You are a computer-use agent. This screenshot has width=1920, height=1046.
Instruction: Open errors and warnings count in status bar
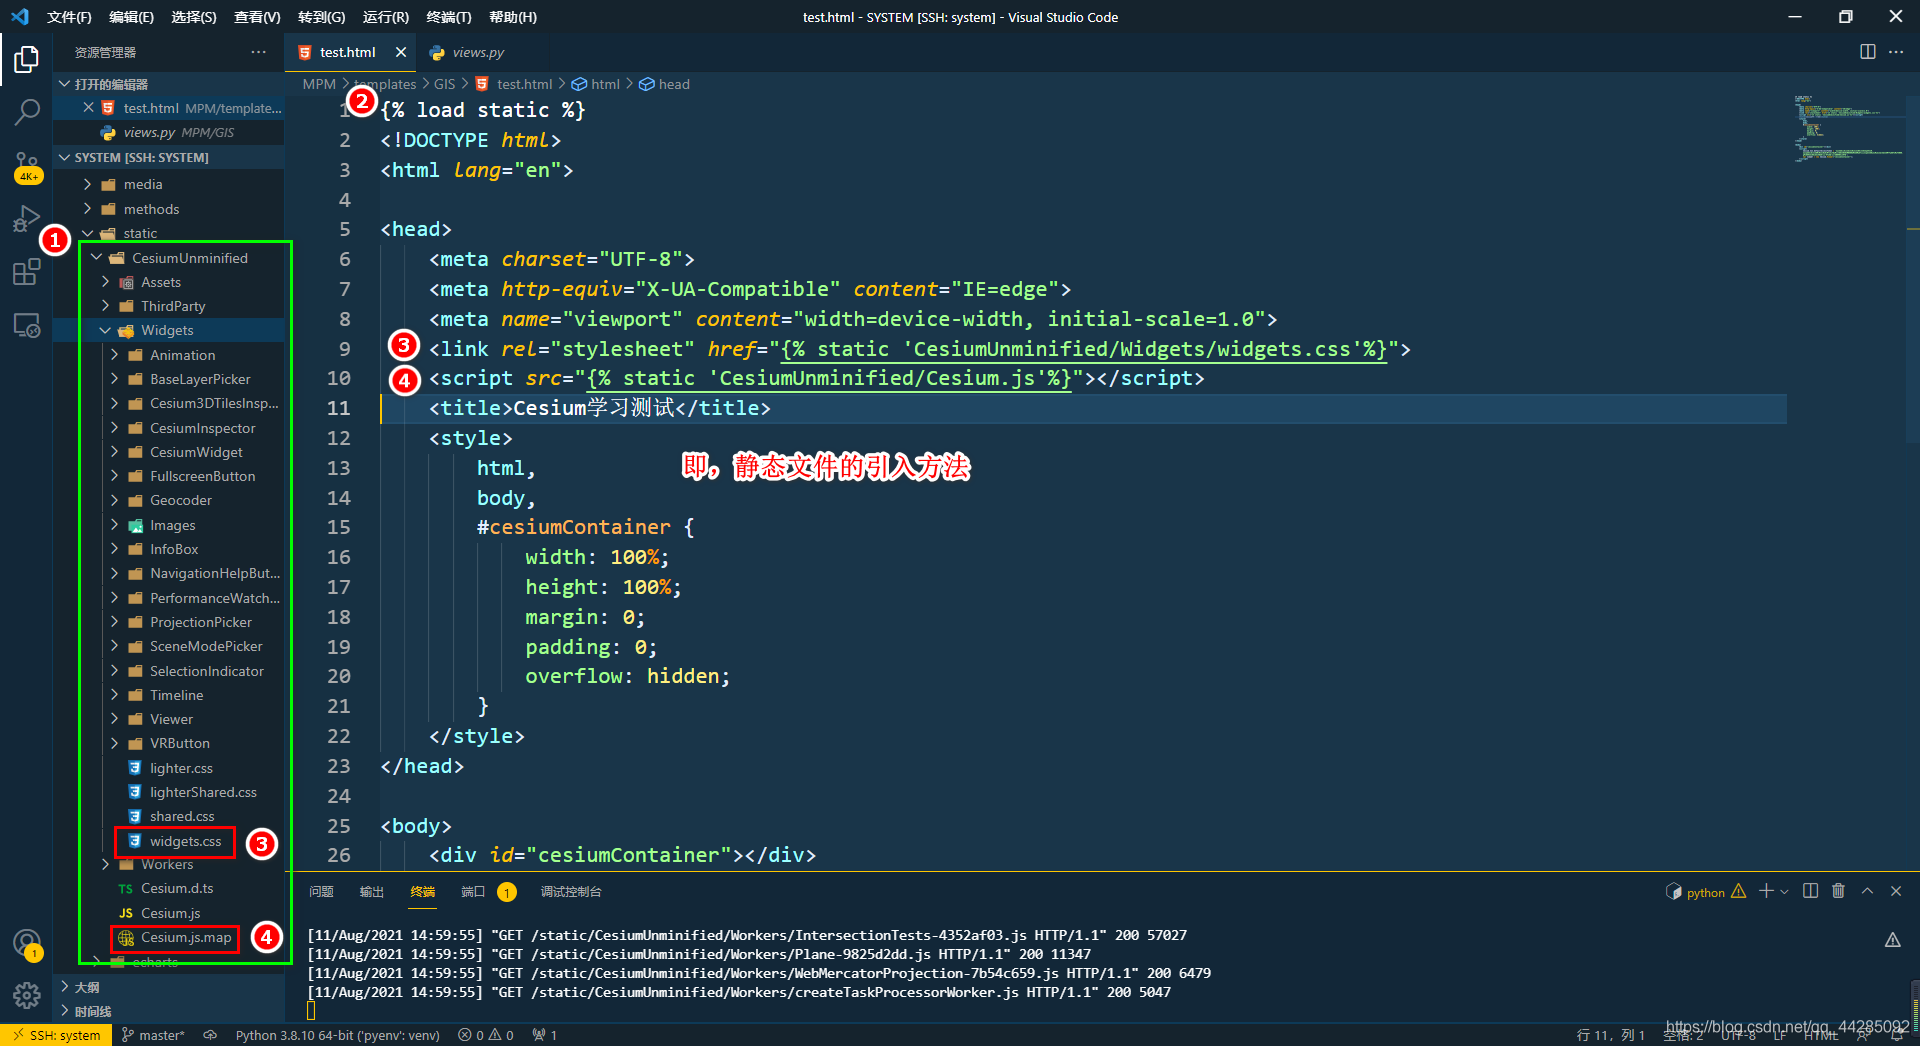486,1035
